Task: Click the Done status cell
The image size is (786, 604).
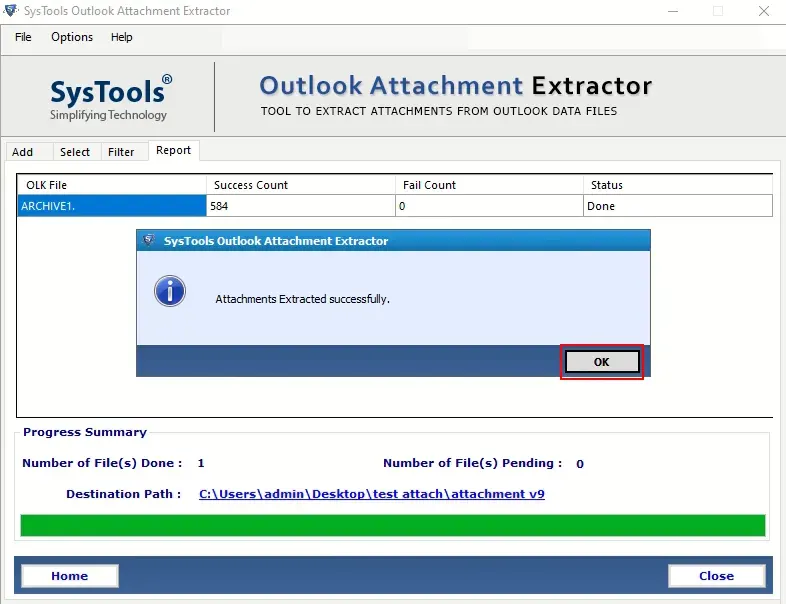Action: pos(678,206)
